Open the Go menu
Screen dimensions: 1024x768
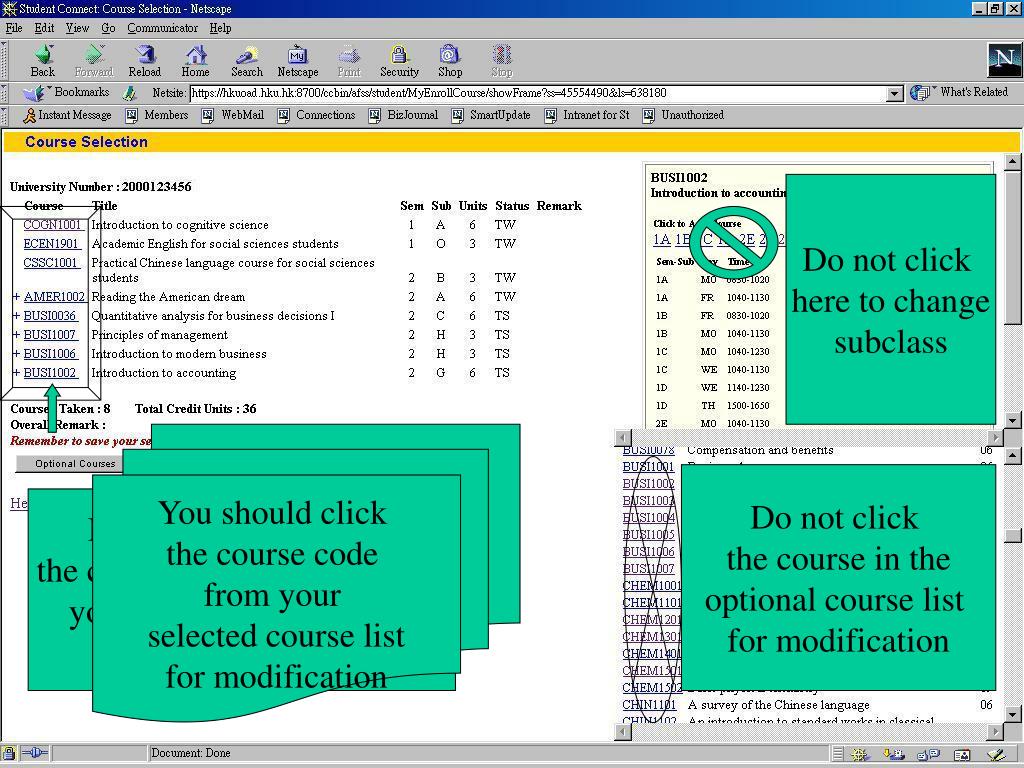point(108,28)
